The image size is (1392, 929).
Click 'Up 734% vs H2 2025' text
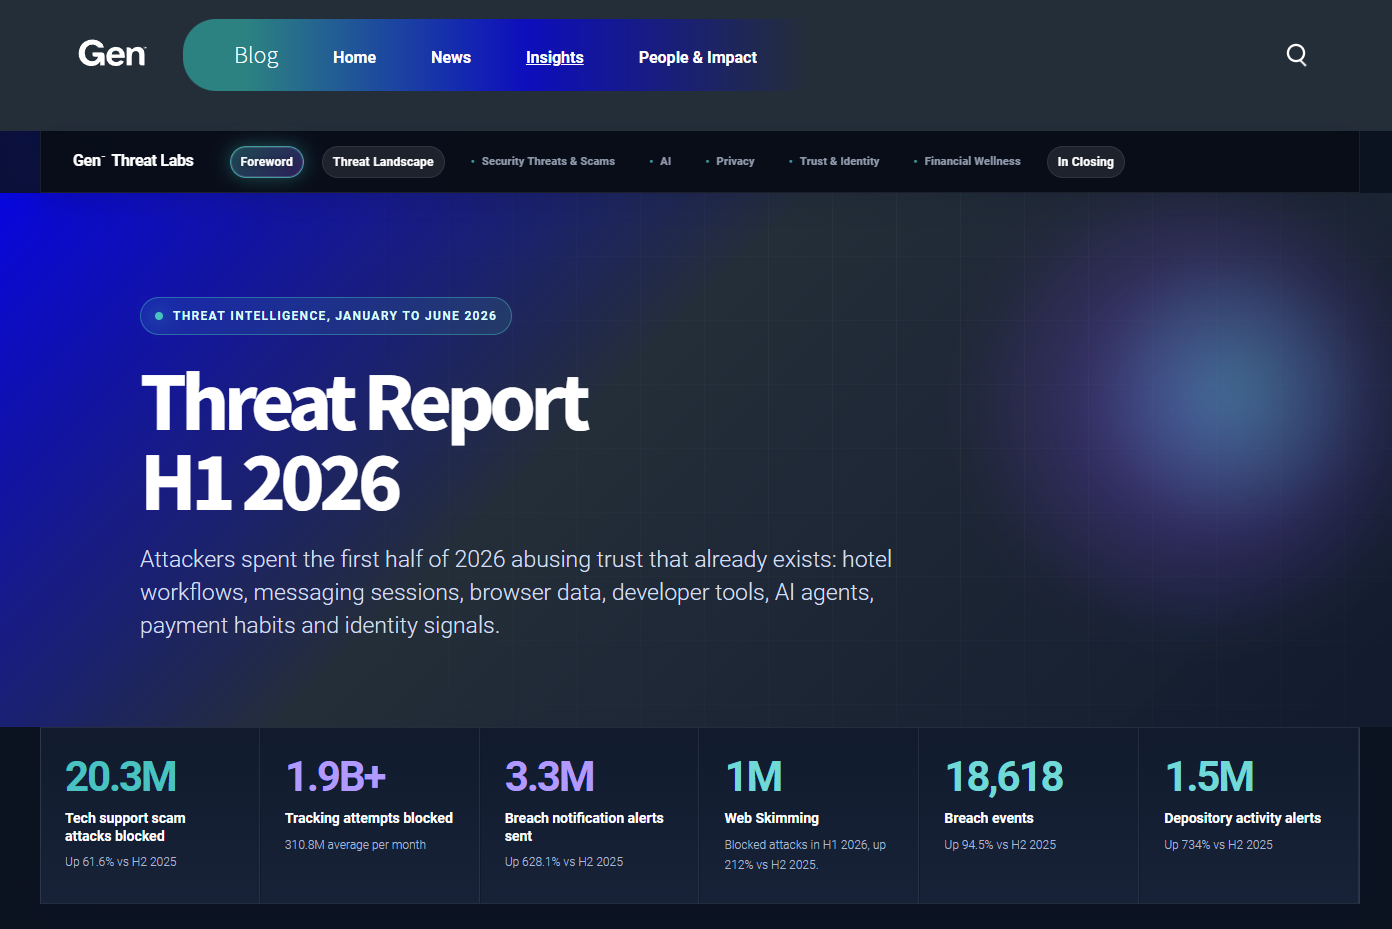click(1218, 845)
